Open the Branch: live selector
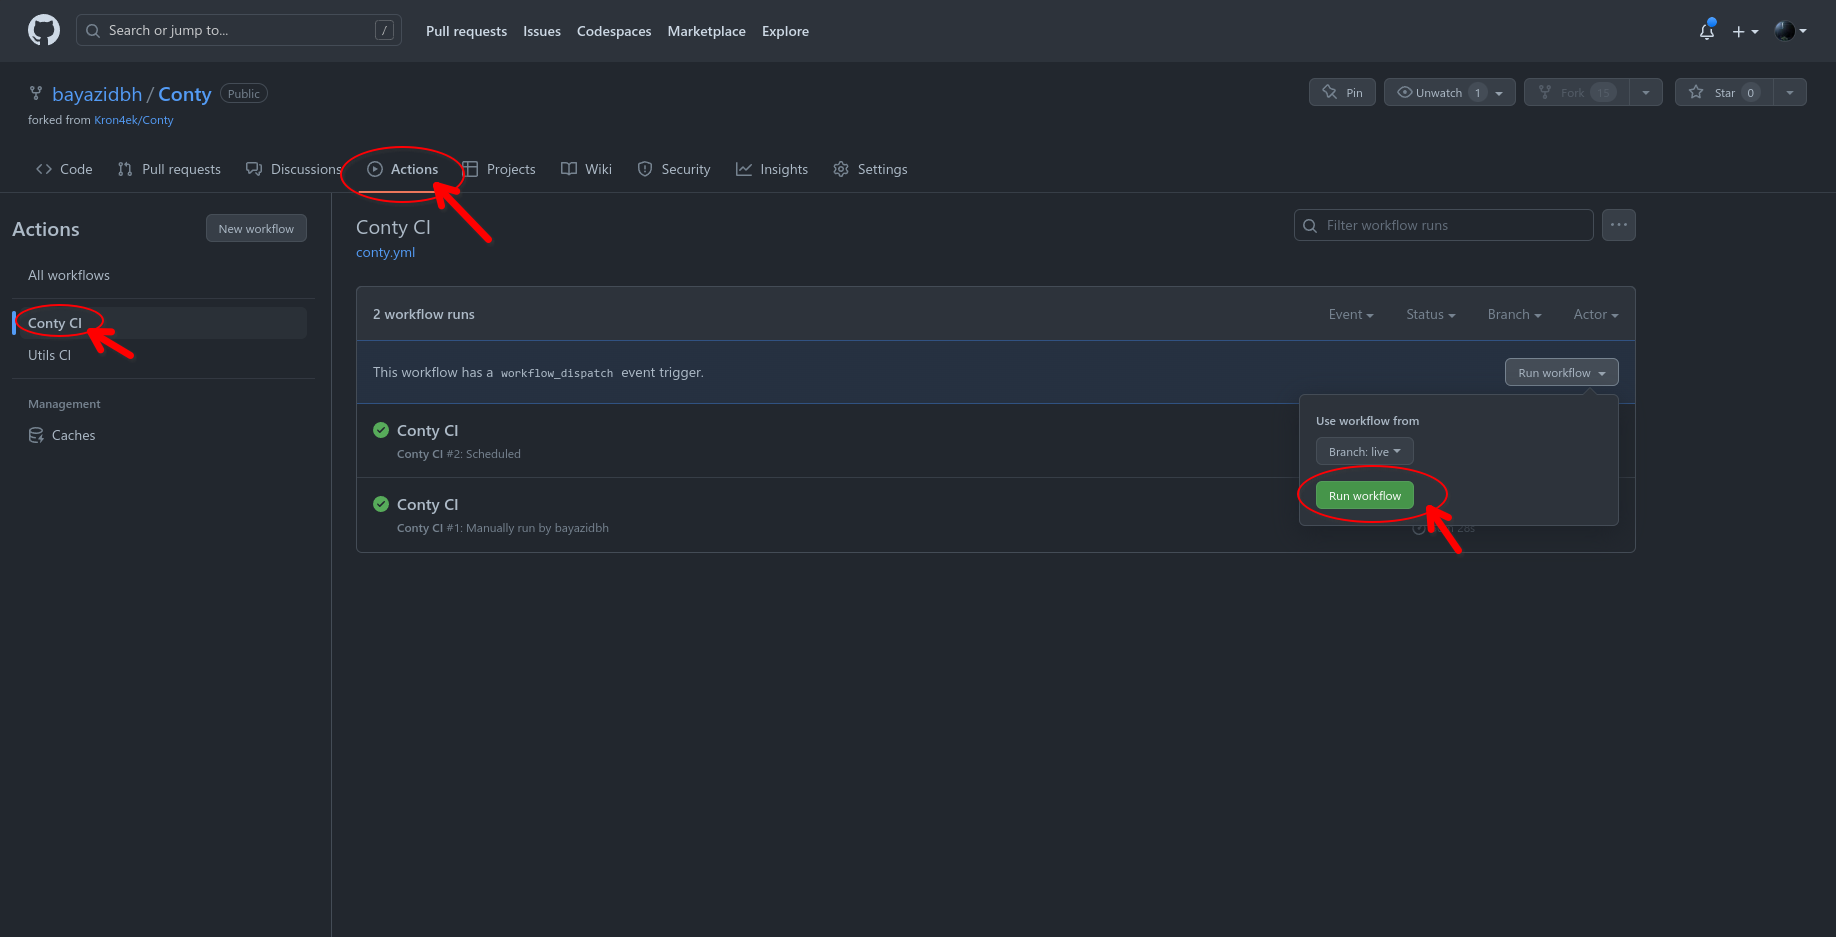 [1365, 451]
